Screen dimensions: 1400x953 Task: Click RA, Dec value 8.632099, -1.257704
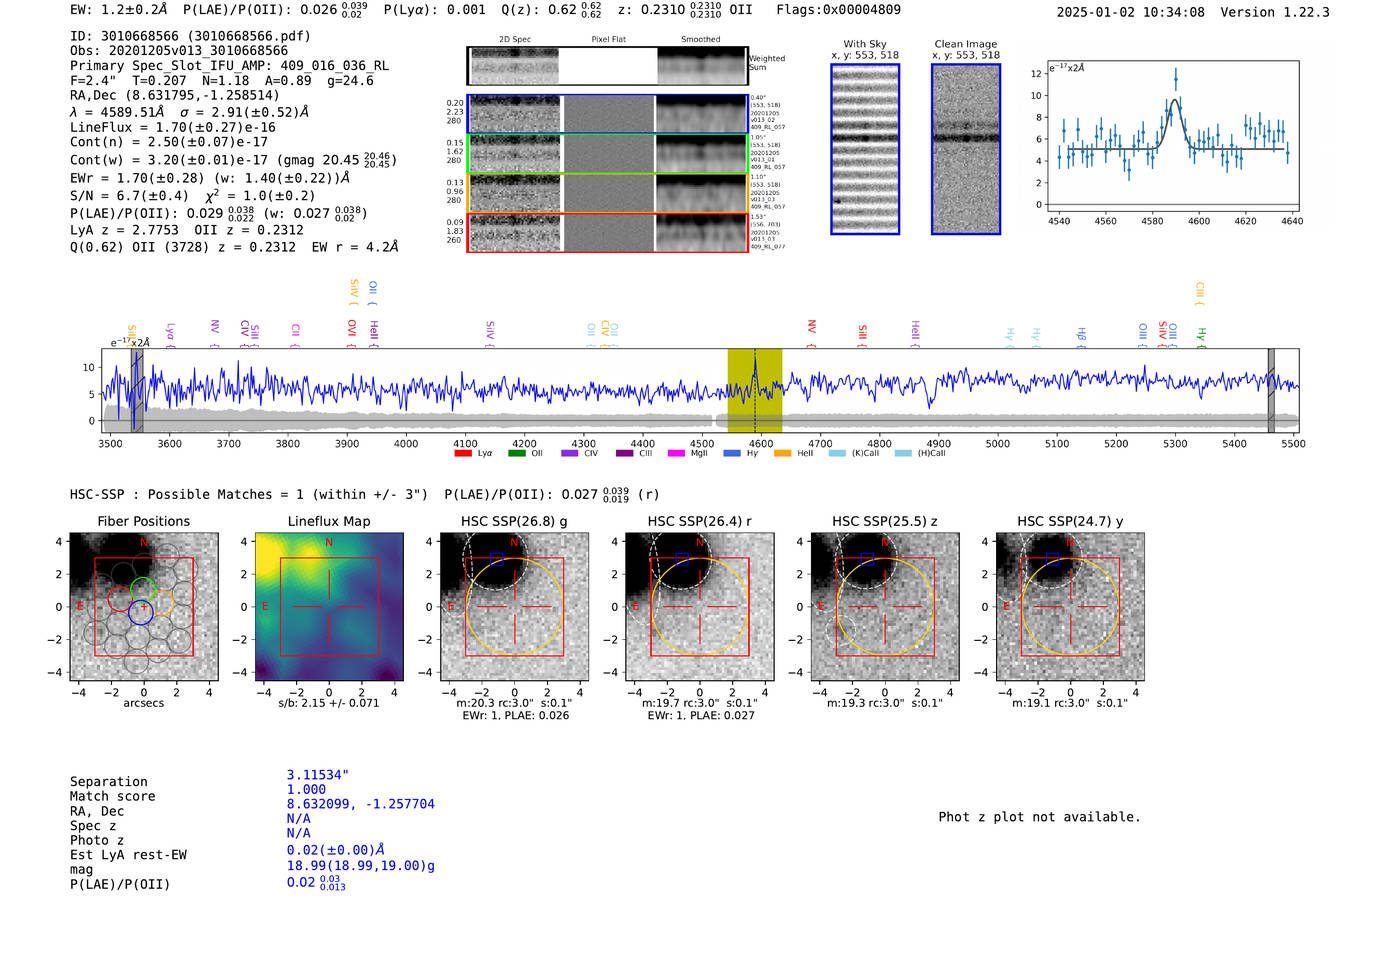tap(361, 804)
